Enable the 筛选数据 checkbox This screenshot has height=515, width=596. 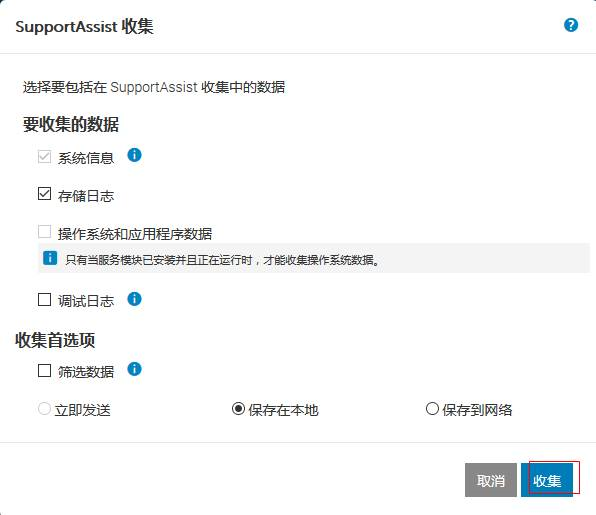[x=44, y=370]
